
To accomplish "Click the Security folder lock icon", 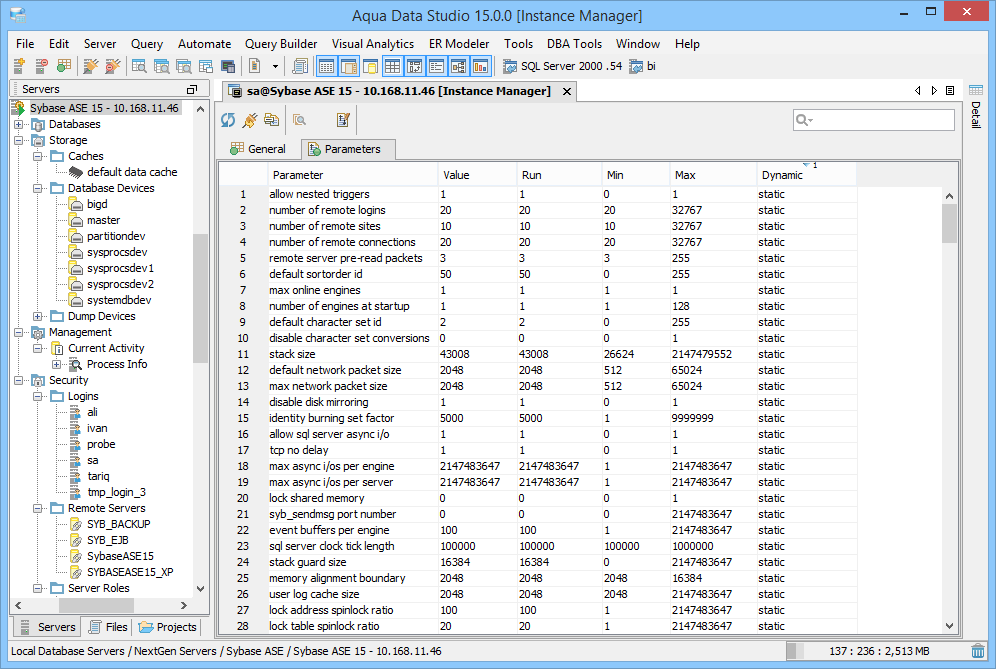I will coord(38,381).
